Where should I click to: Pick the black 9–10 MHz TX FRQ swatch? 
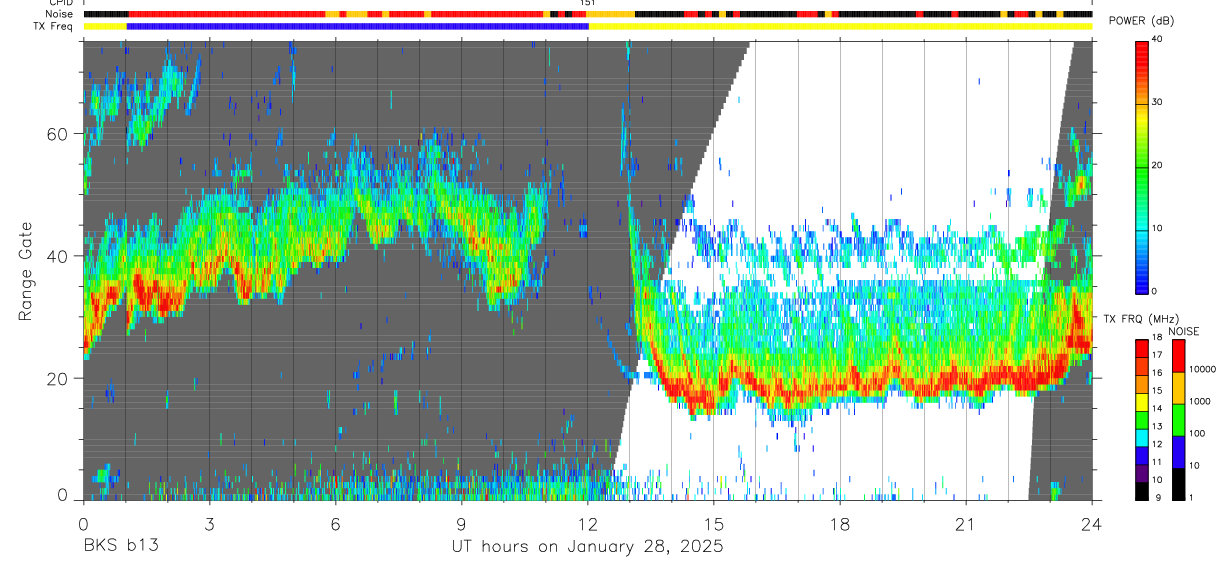(1141, 490)
